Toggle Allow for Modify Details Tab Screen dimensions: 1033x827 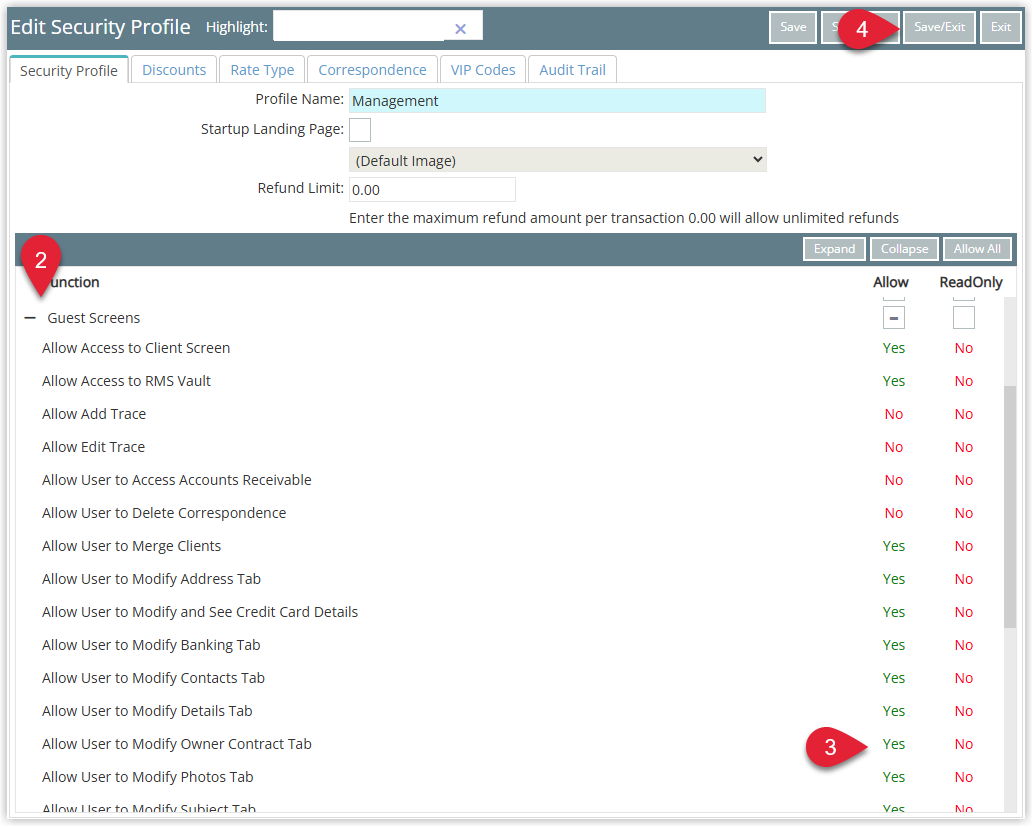[x=893, y=711]
